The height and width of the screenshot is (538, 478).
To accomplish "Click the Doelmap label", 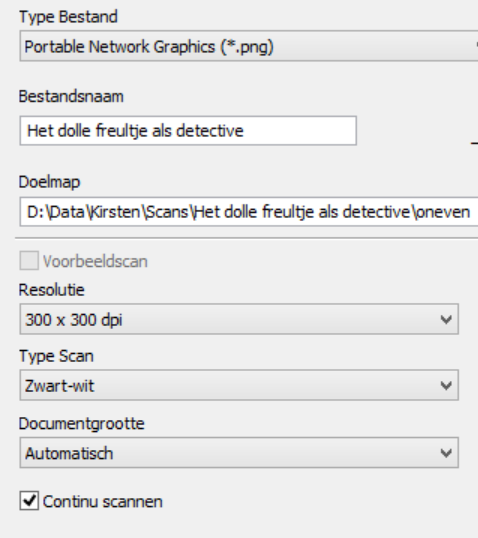I will click(49, 182).
